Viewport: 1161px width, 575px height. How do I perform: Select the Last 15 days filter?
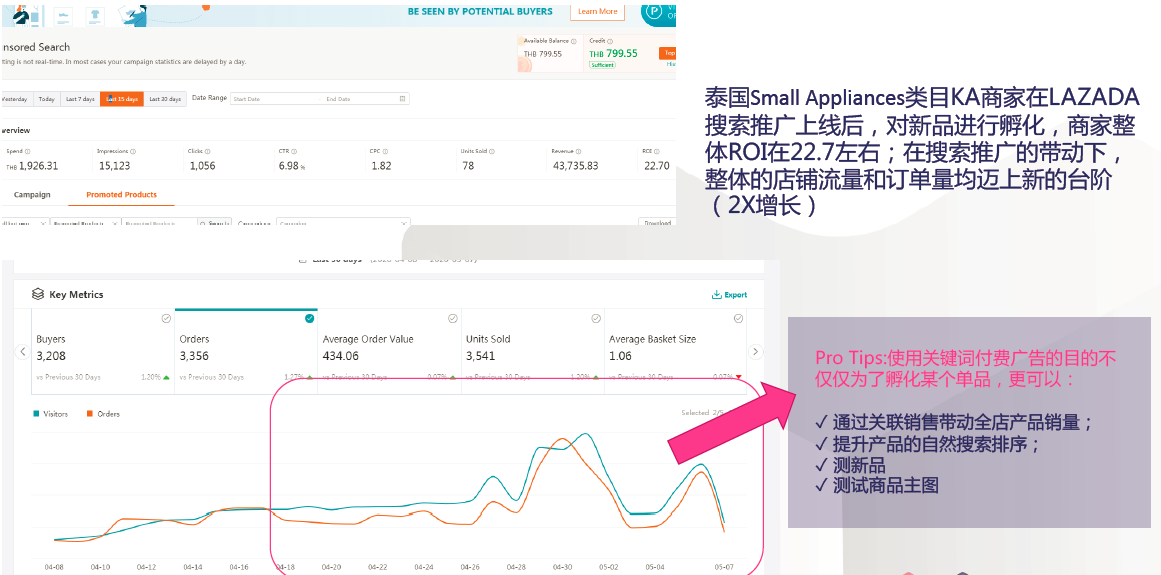122,99
